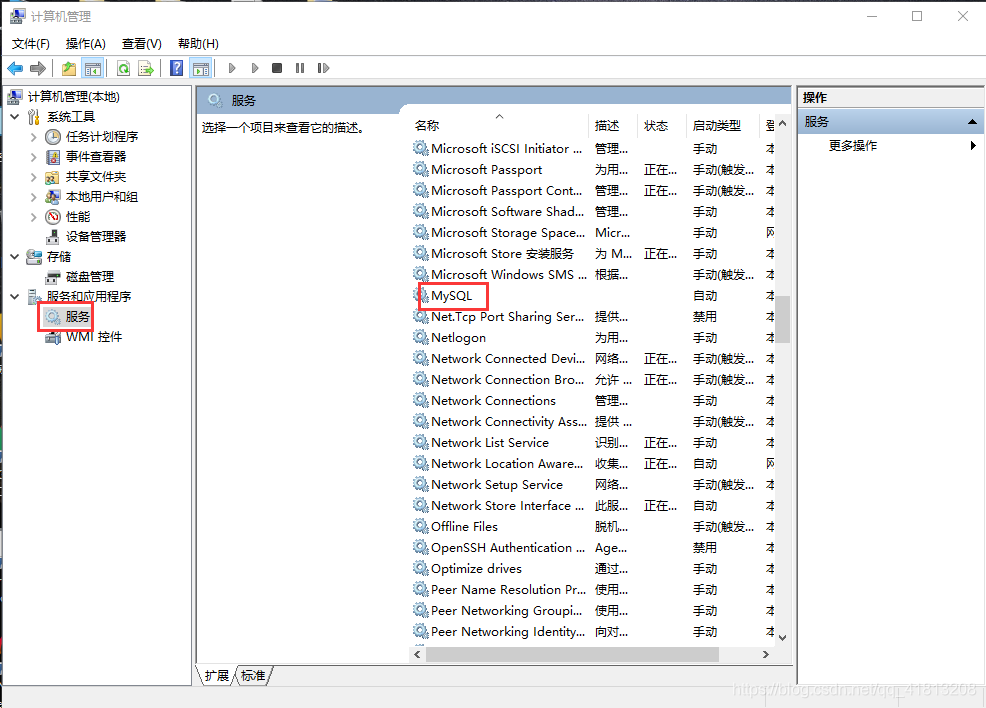
Task: Select the Netlogon service
Action: coord(593,338)
